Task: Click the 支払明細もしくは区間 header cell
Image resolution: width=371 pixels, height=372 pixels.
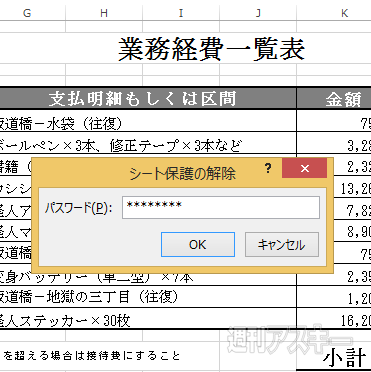Action: [148, 99]
